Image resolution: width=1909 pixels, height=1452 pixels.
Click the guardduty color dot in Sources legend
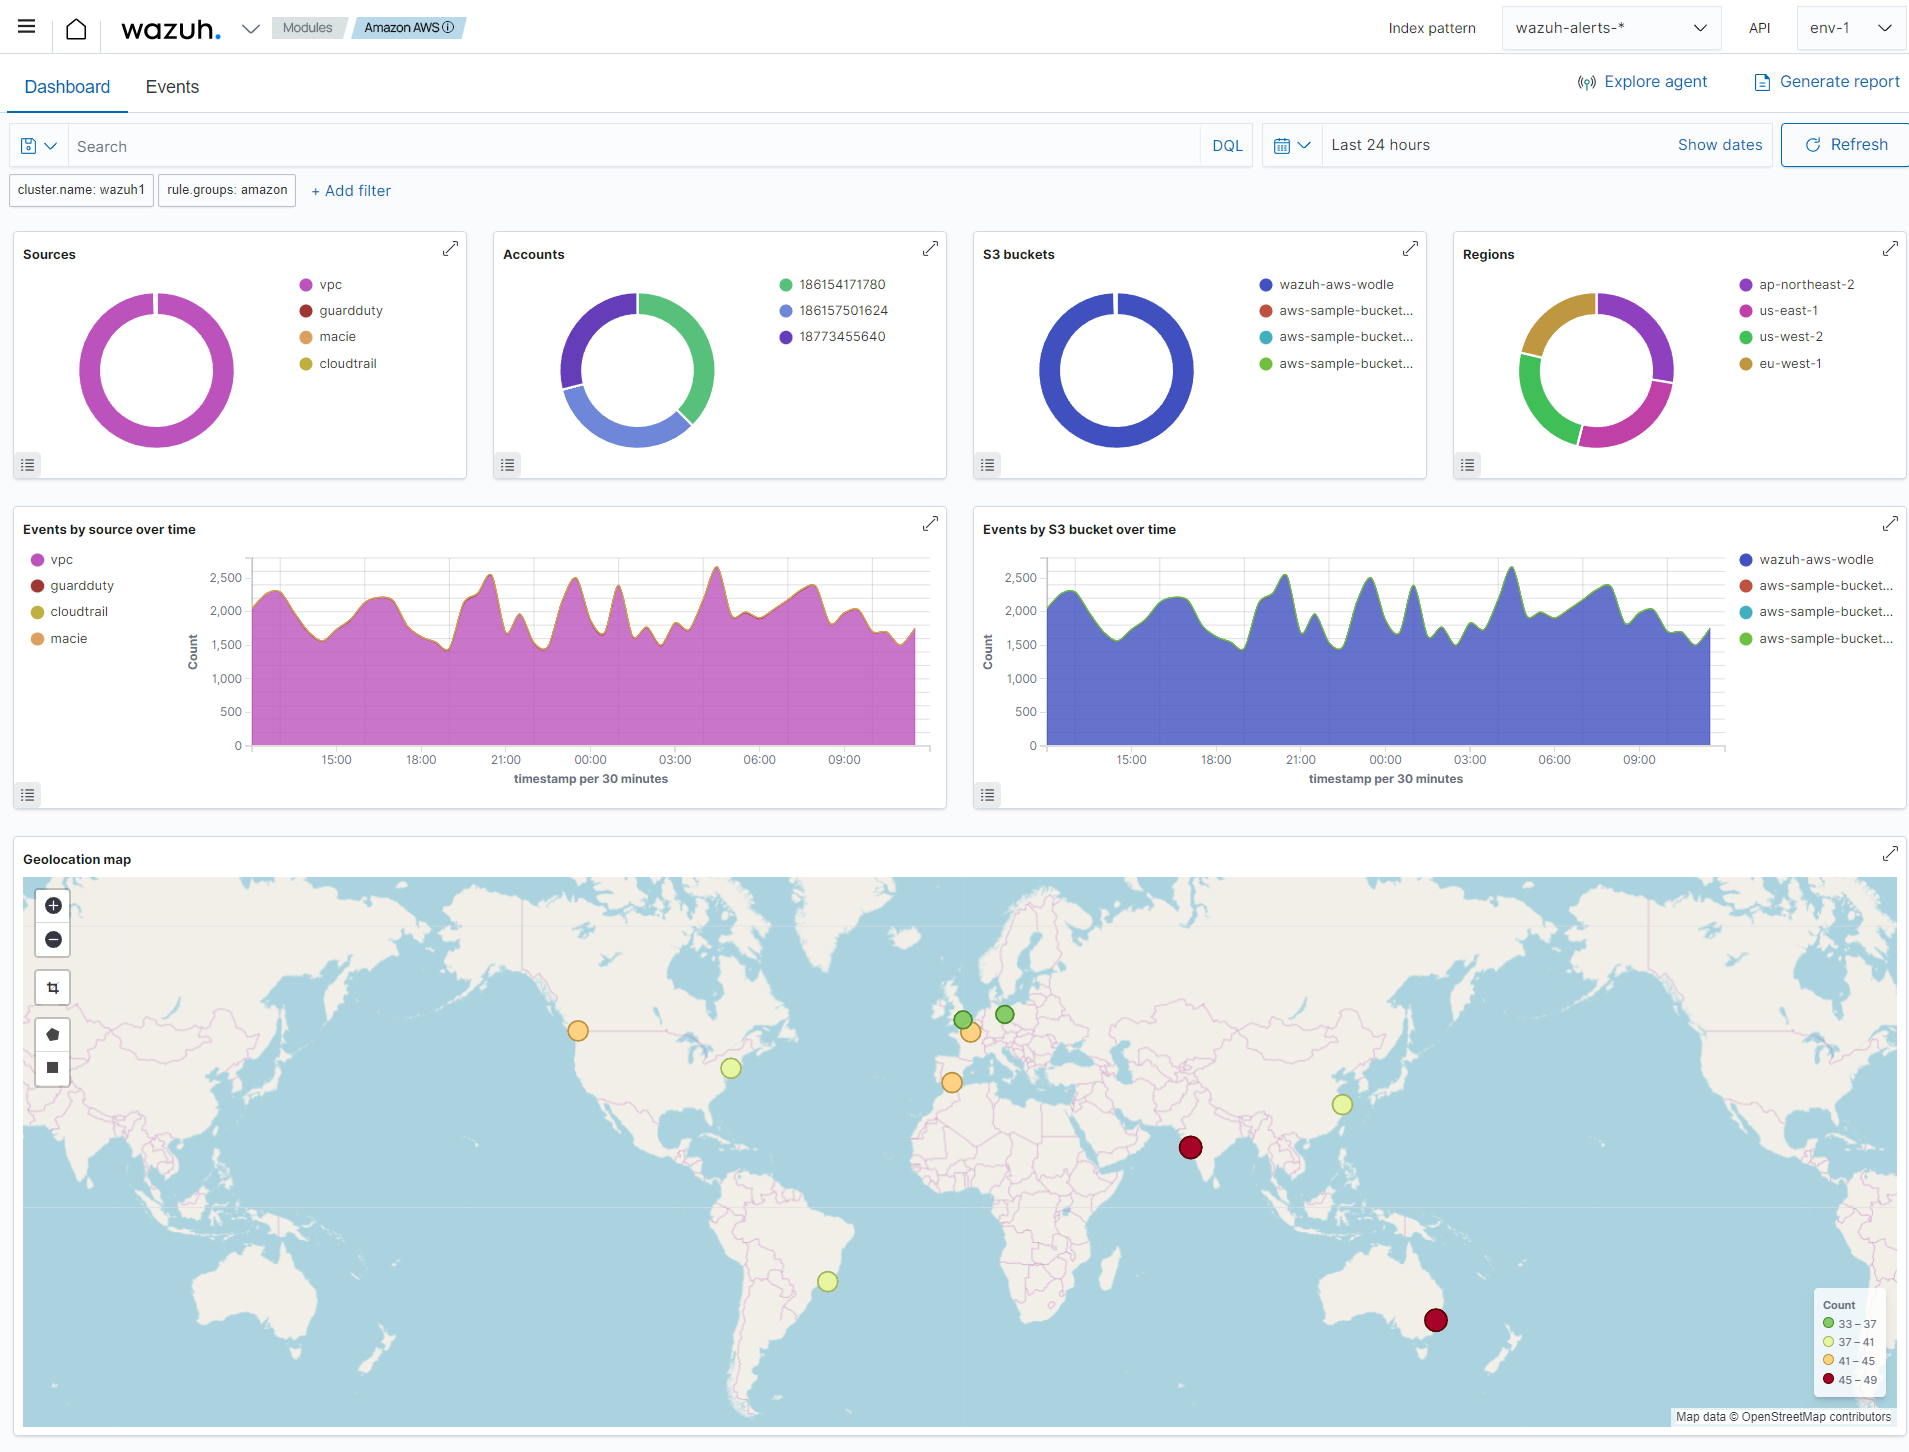click(306, 311)
